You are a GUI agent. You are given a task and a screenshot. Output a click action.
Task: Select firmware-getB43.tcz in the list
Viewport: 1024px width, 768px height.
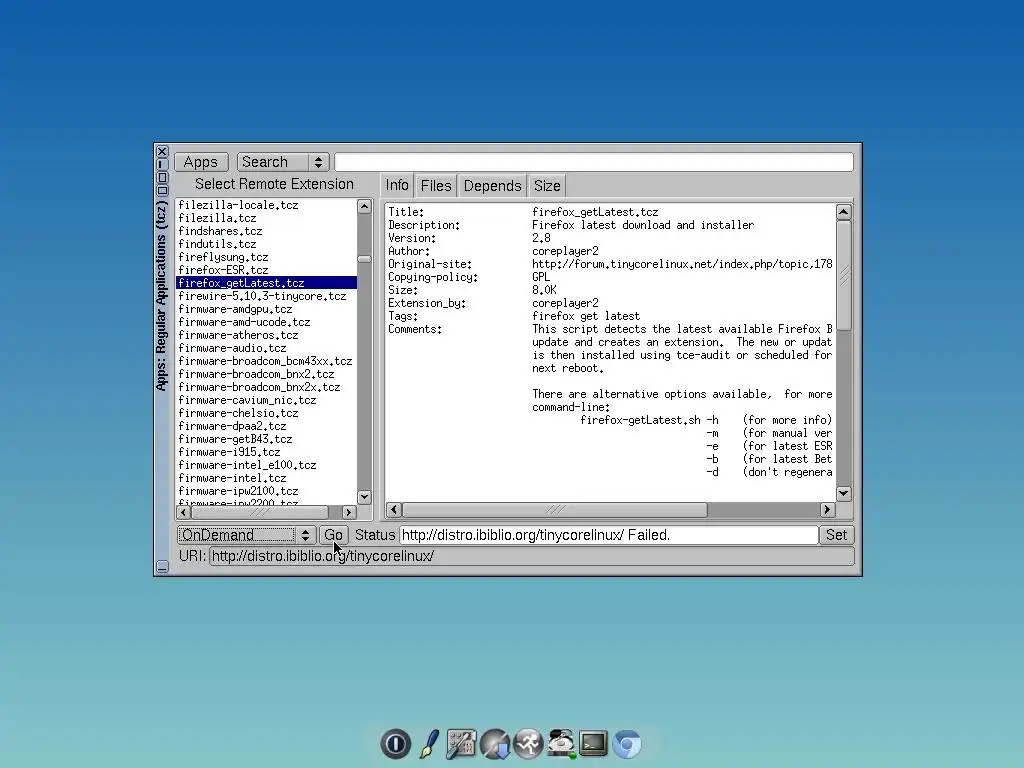coord(266,440)
